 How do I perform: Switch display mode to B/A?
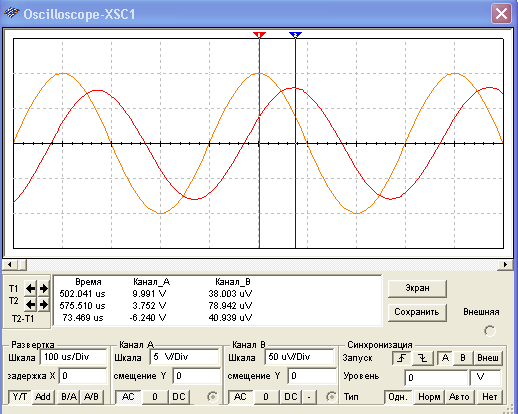69,397
